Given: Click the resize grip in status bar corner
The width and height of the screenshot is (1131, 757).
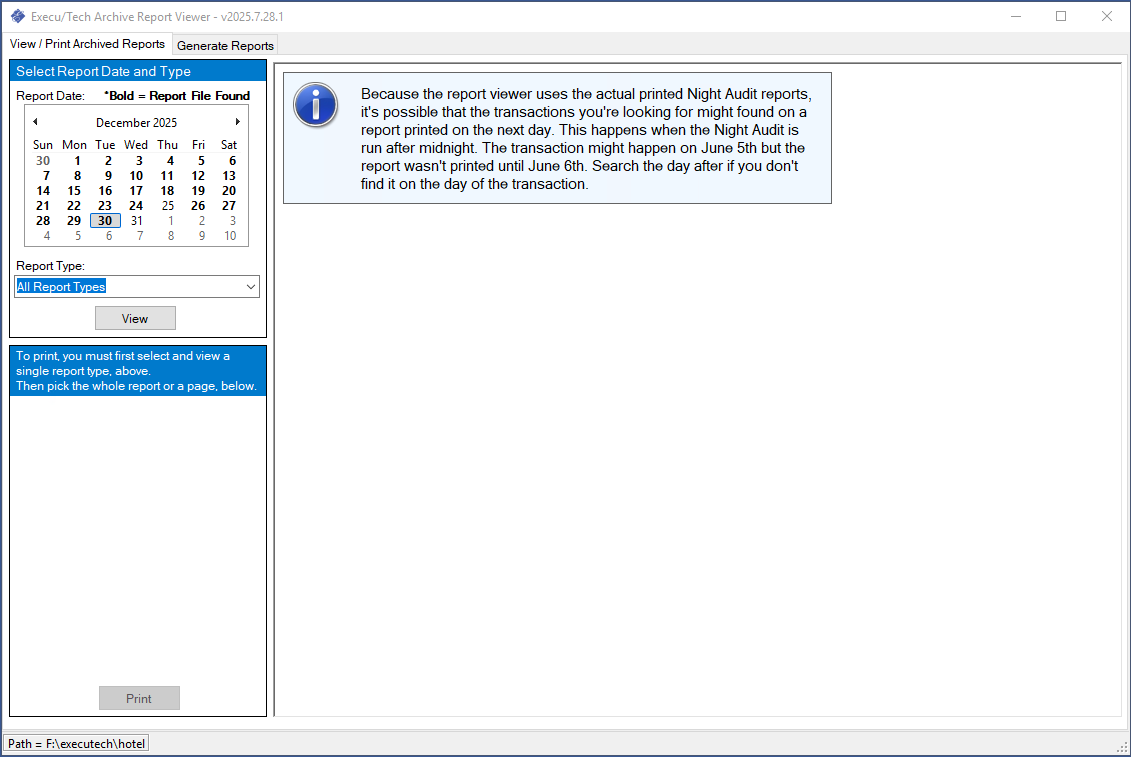Looking at the screenshot, I should pyautogui.click(x=1121, y=747).
